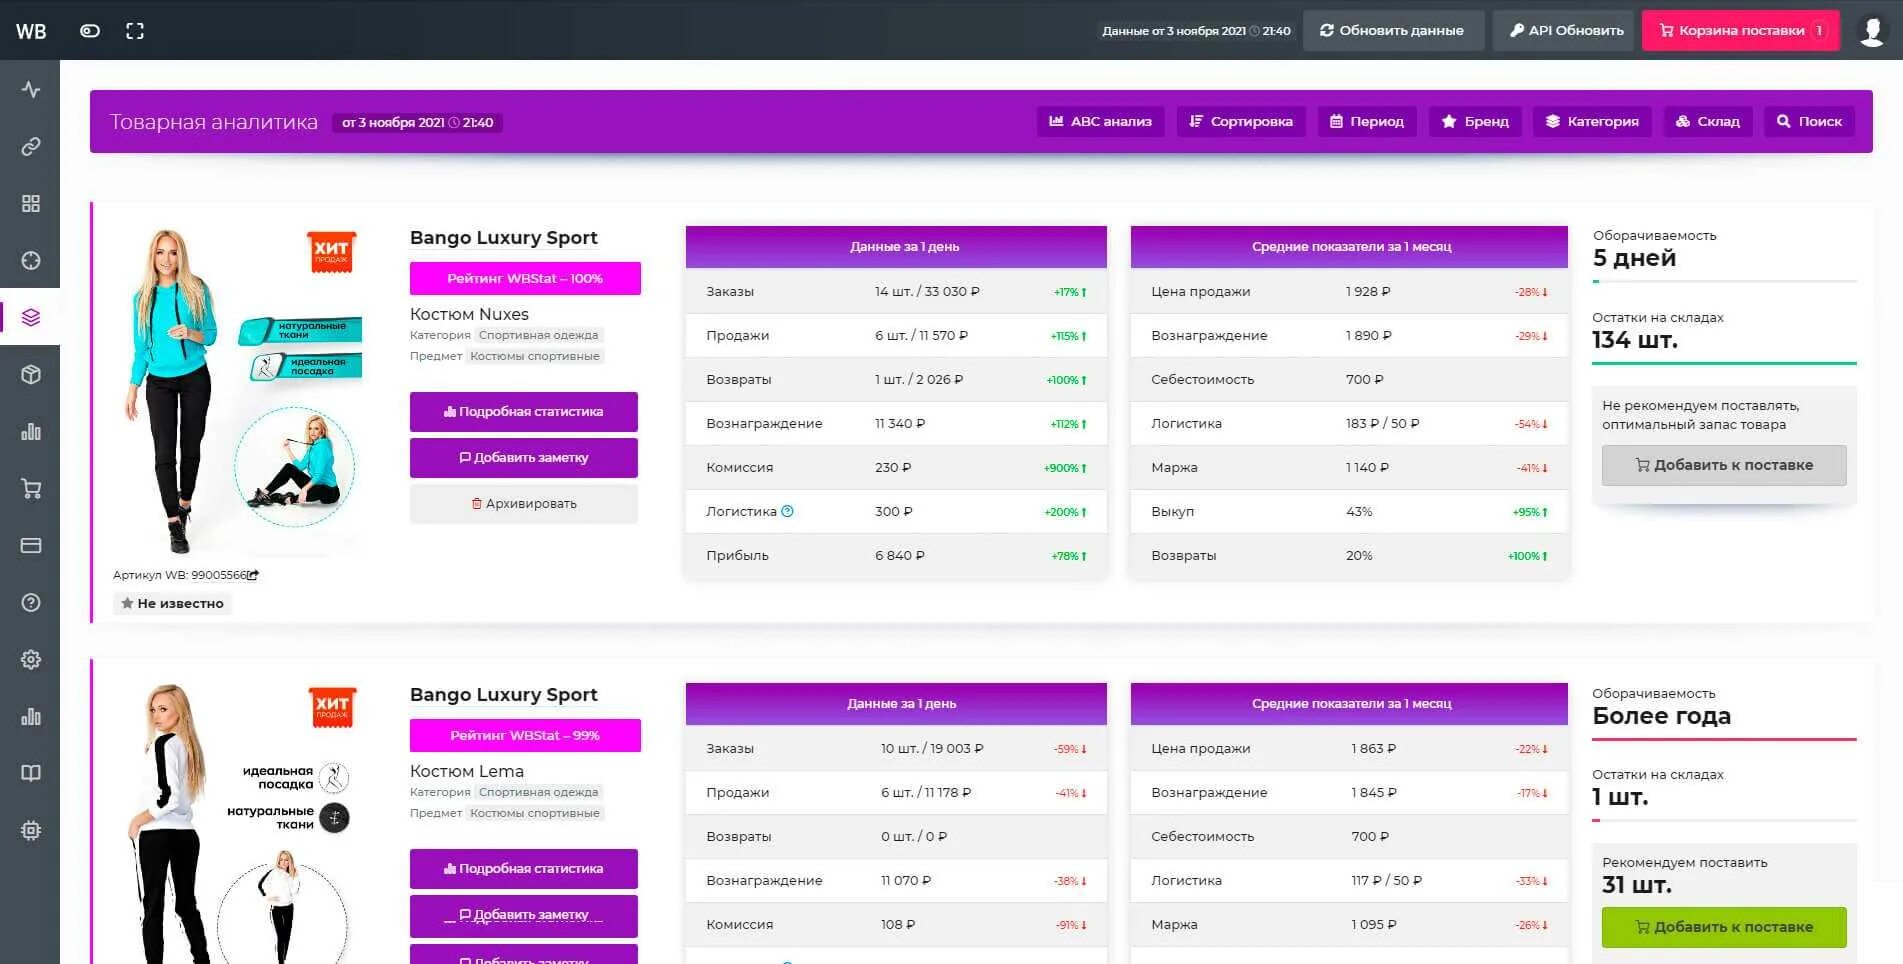The width and height of the screenshot is (1903, 964).
Task: Click the Костюм Nuxes product image
Action: point(240,390)
